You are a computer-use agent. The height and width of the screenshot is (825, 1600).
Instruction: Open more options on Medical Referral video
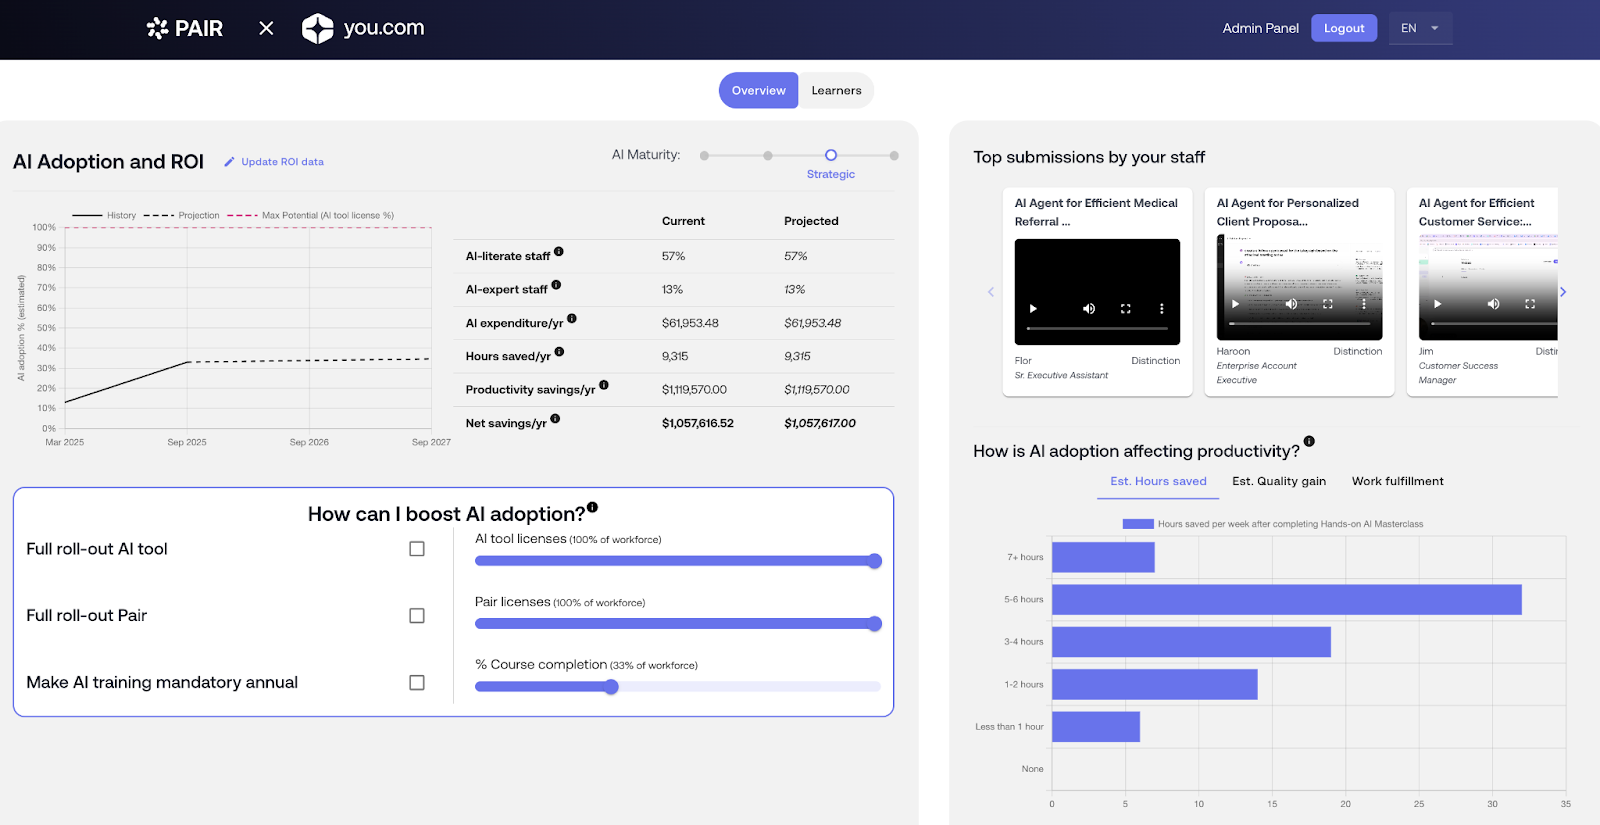pos(1161,309)
